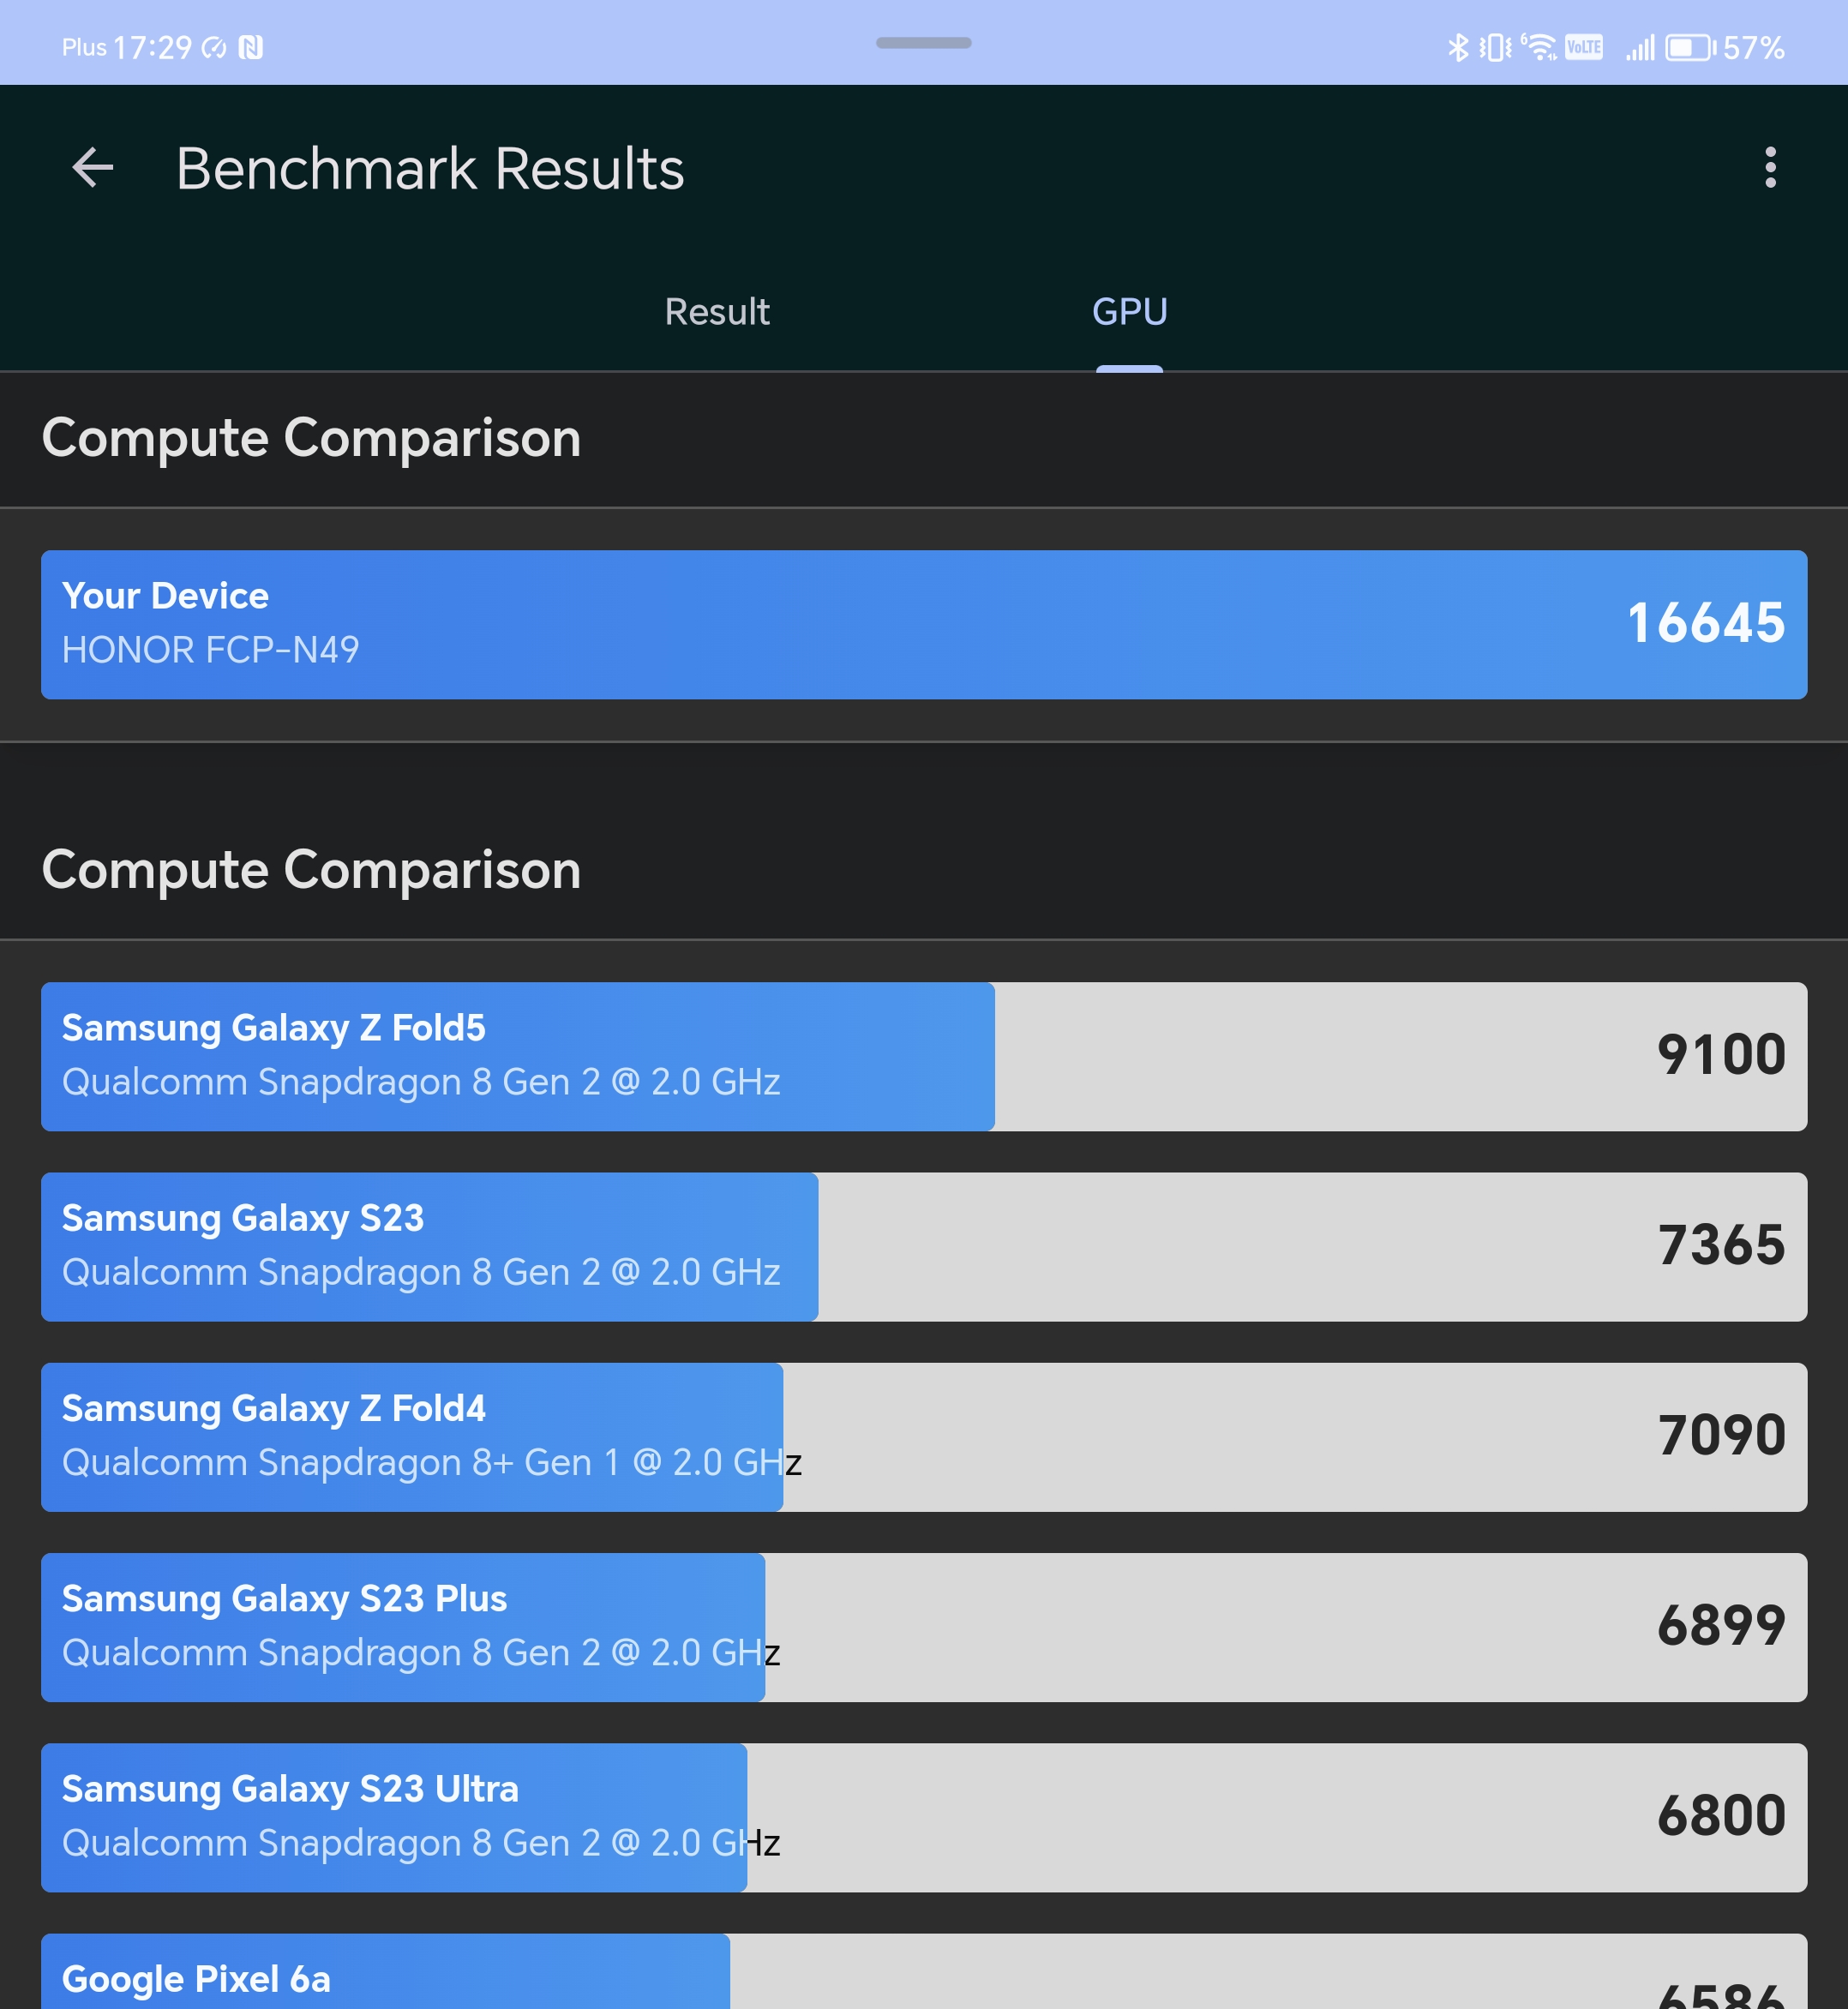
Task: Select the Samsung Galaxy Z Fold5 result
Action: 924,1056
